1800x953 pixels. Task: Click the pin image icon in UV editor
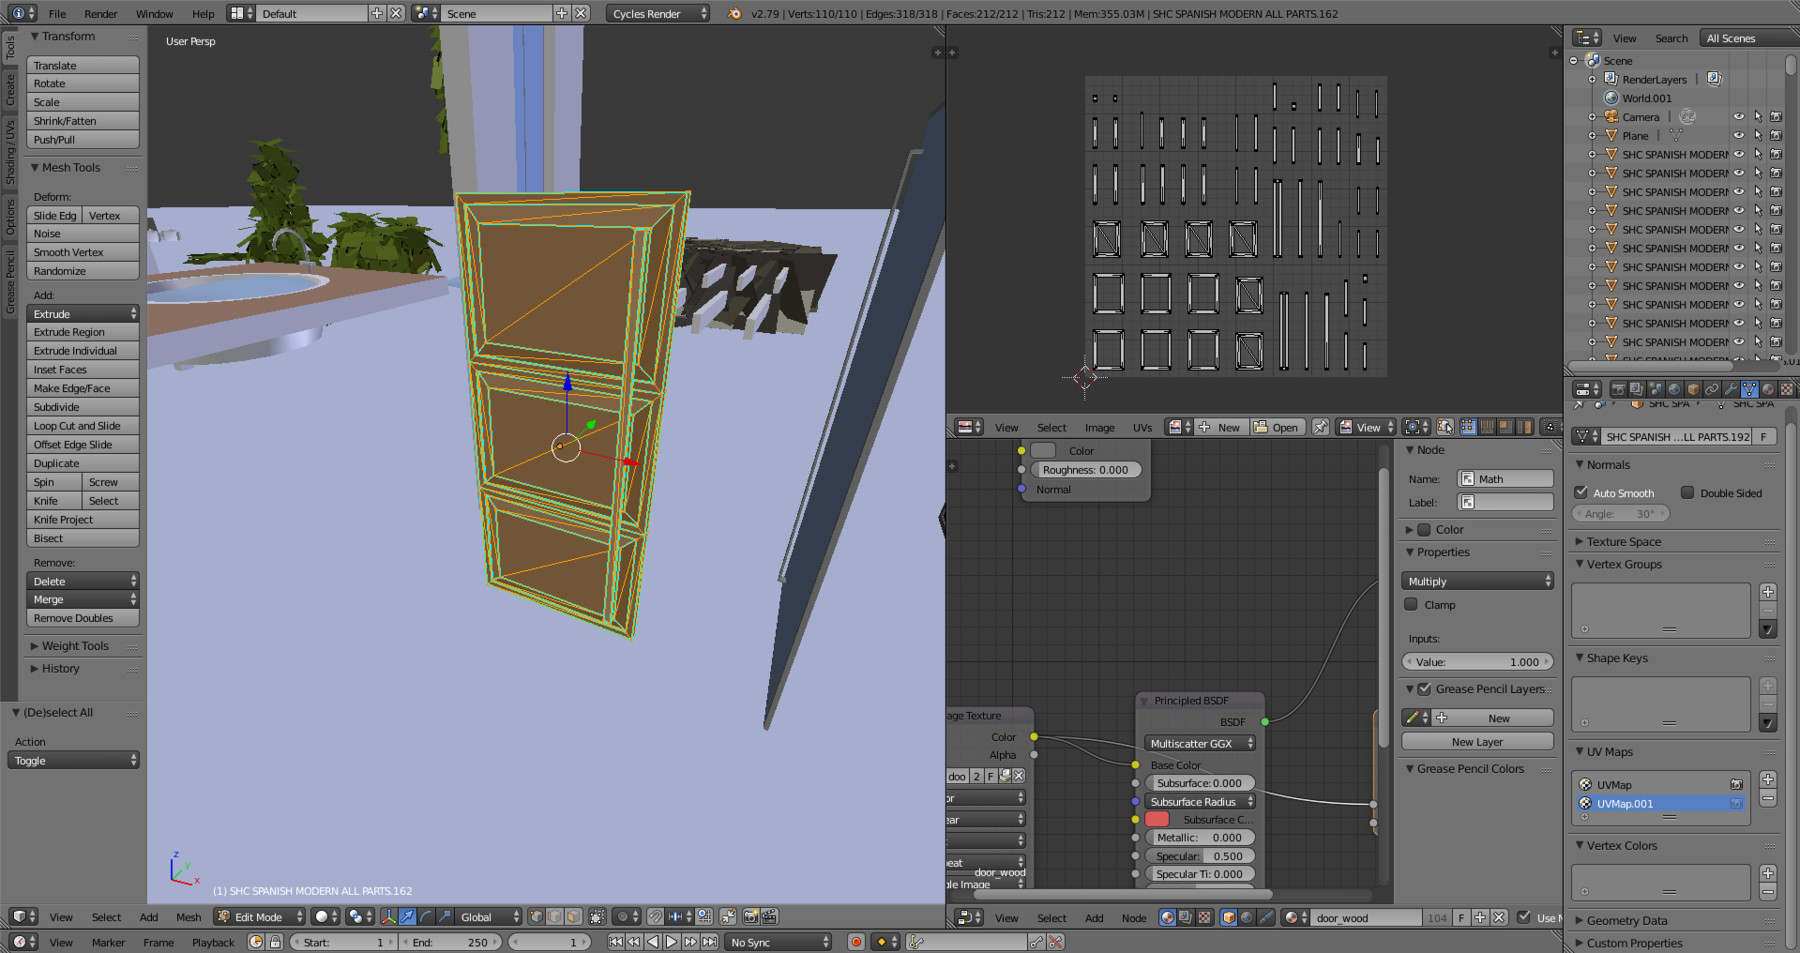pos(1320,427)
